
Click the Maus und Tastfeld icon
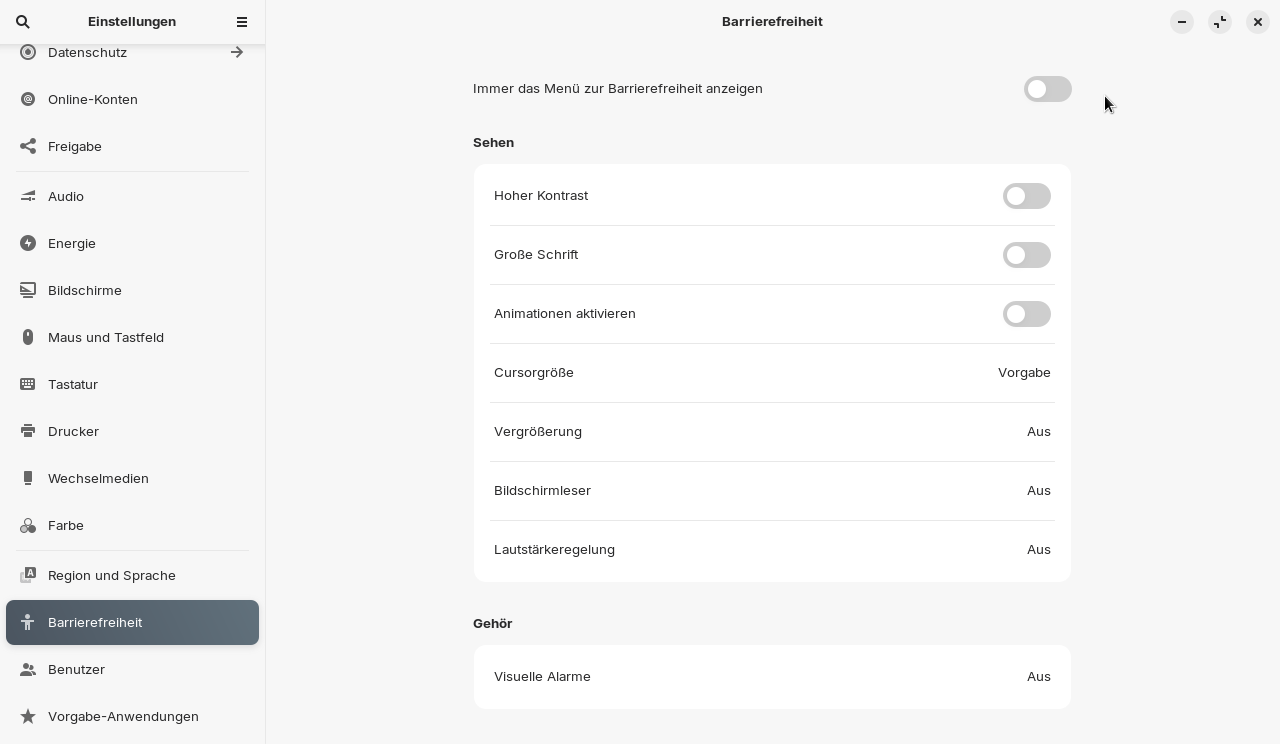(x=27, y=337)
